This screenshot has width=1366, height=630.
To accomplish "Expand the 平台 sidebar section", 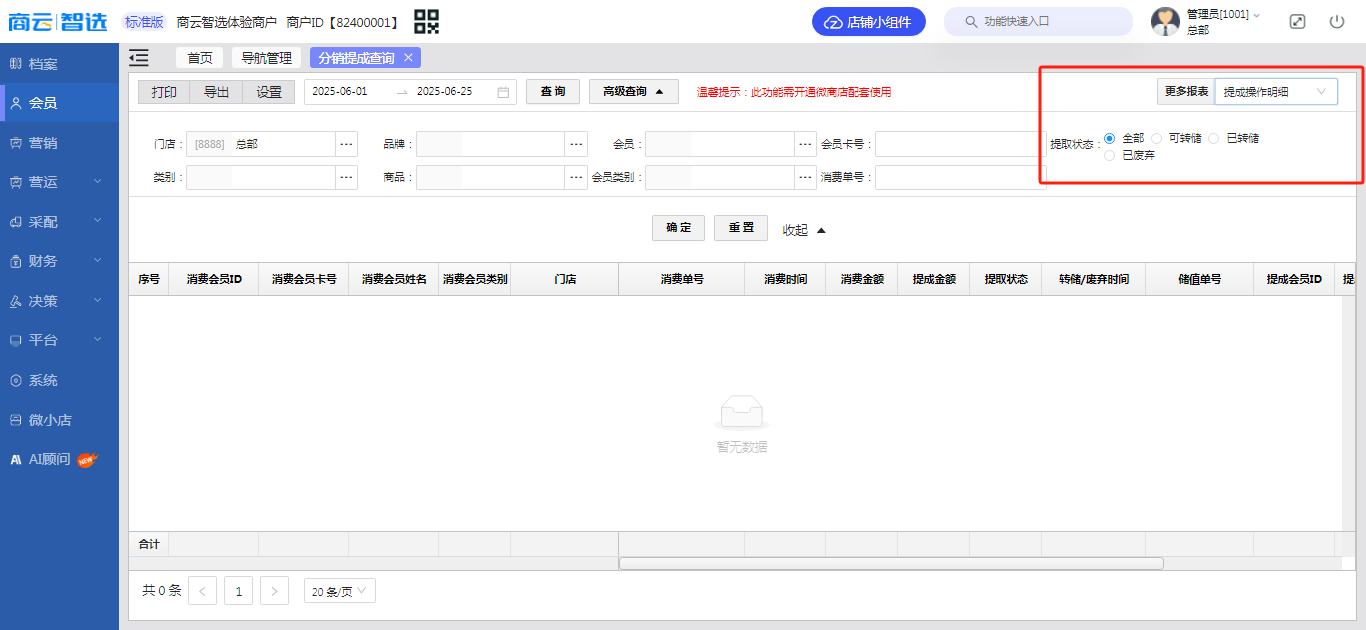I will pyautogui.click(x=59, y=340).
